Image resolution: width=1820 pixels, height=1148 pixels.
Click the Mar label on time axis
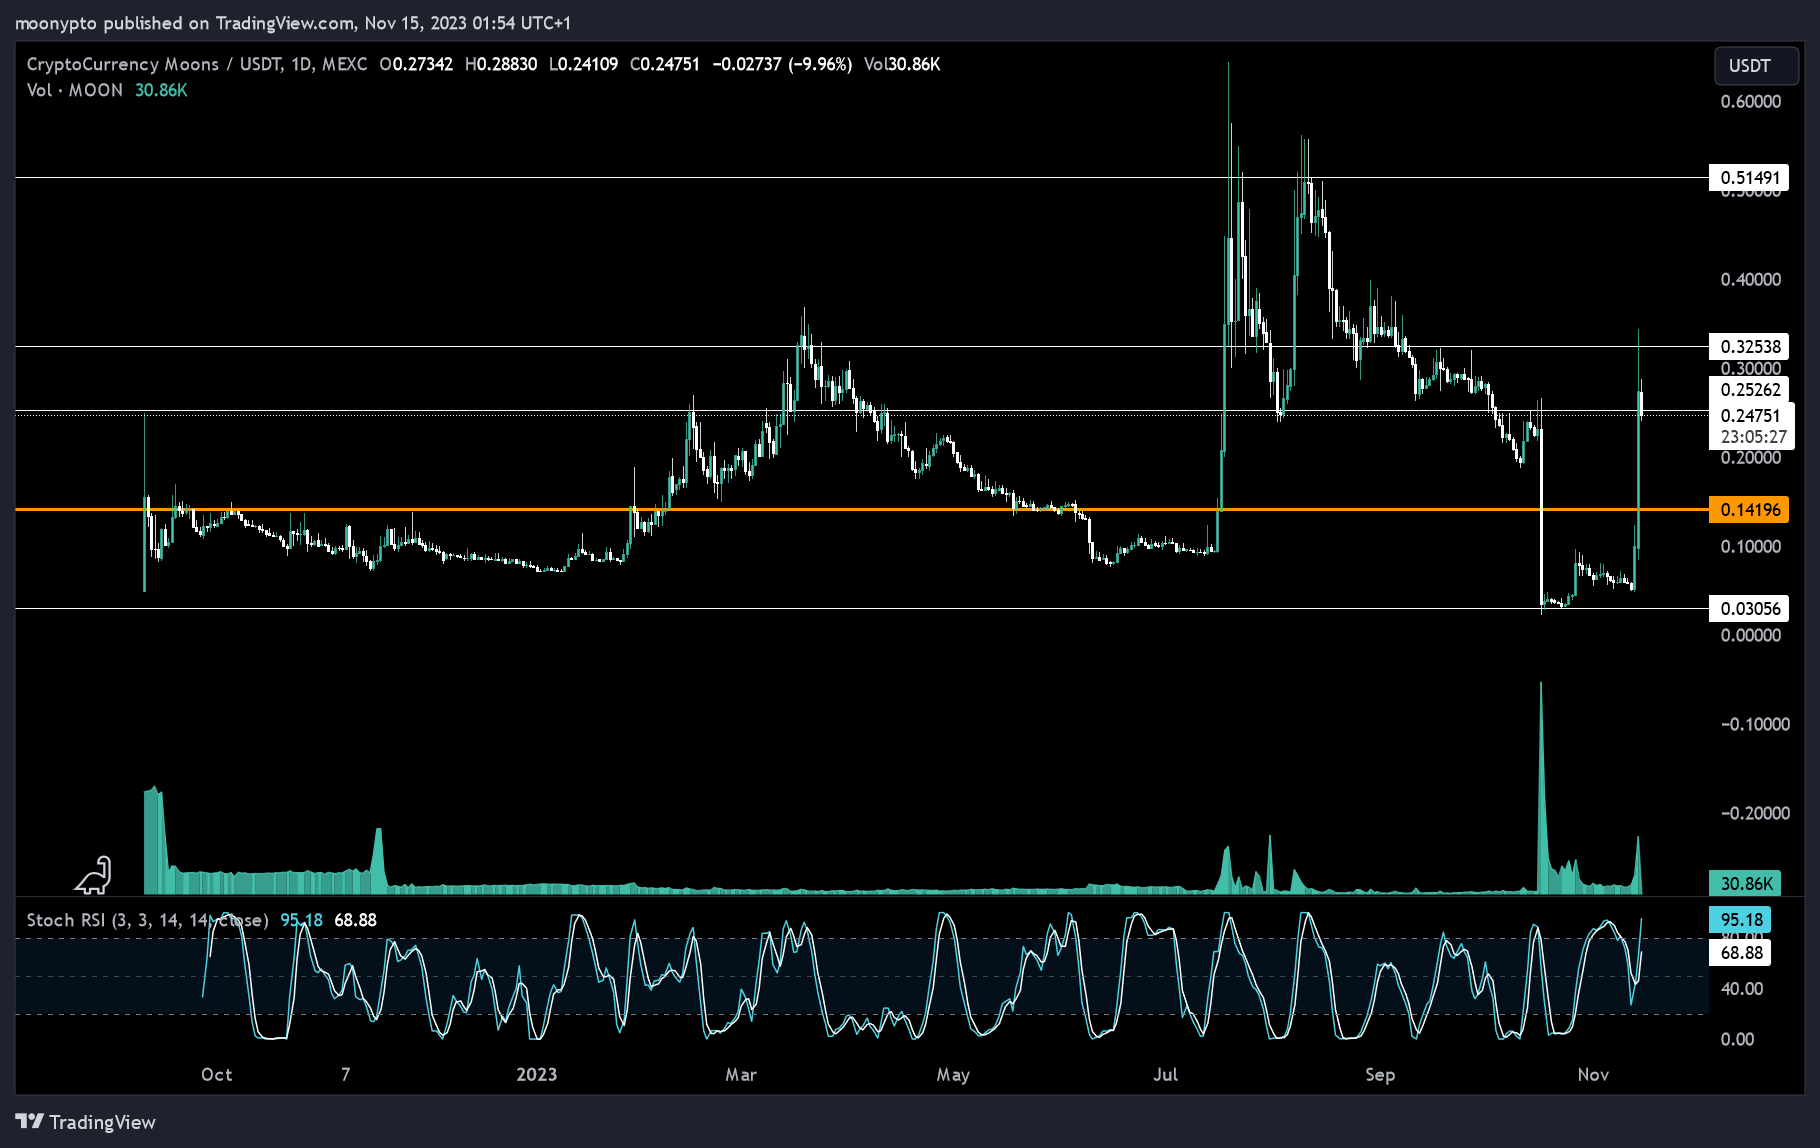tap(741, 1075)
